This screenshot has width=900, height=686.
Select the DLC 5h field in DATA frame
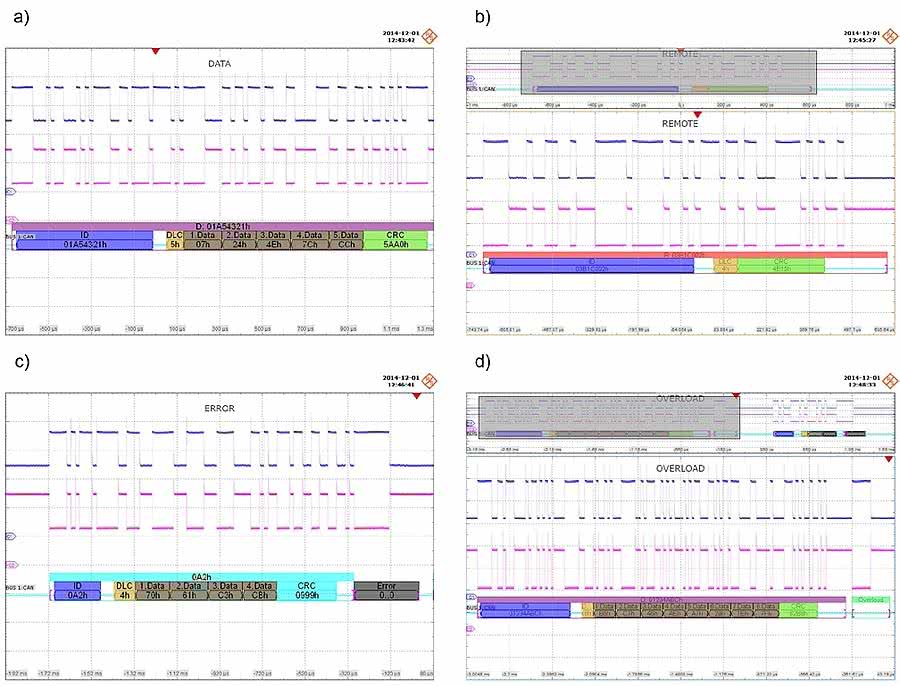coord(174,240)
